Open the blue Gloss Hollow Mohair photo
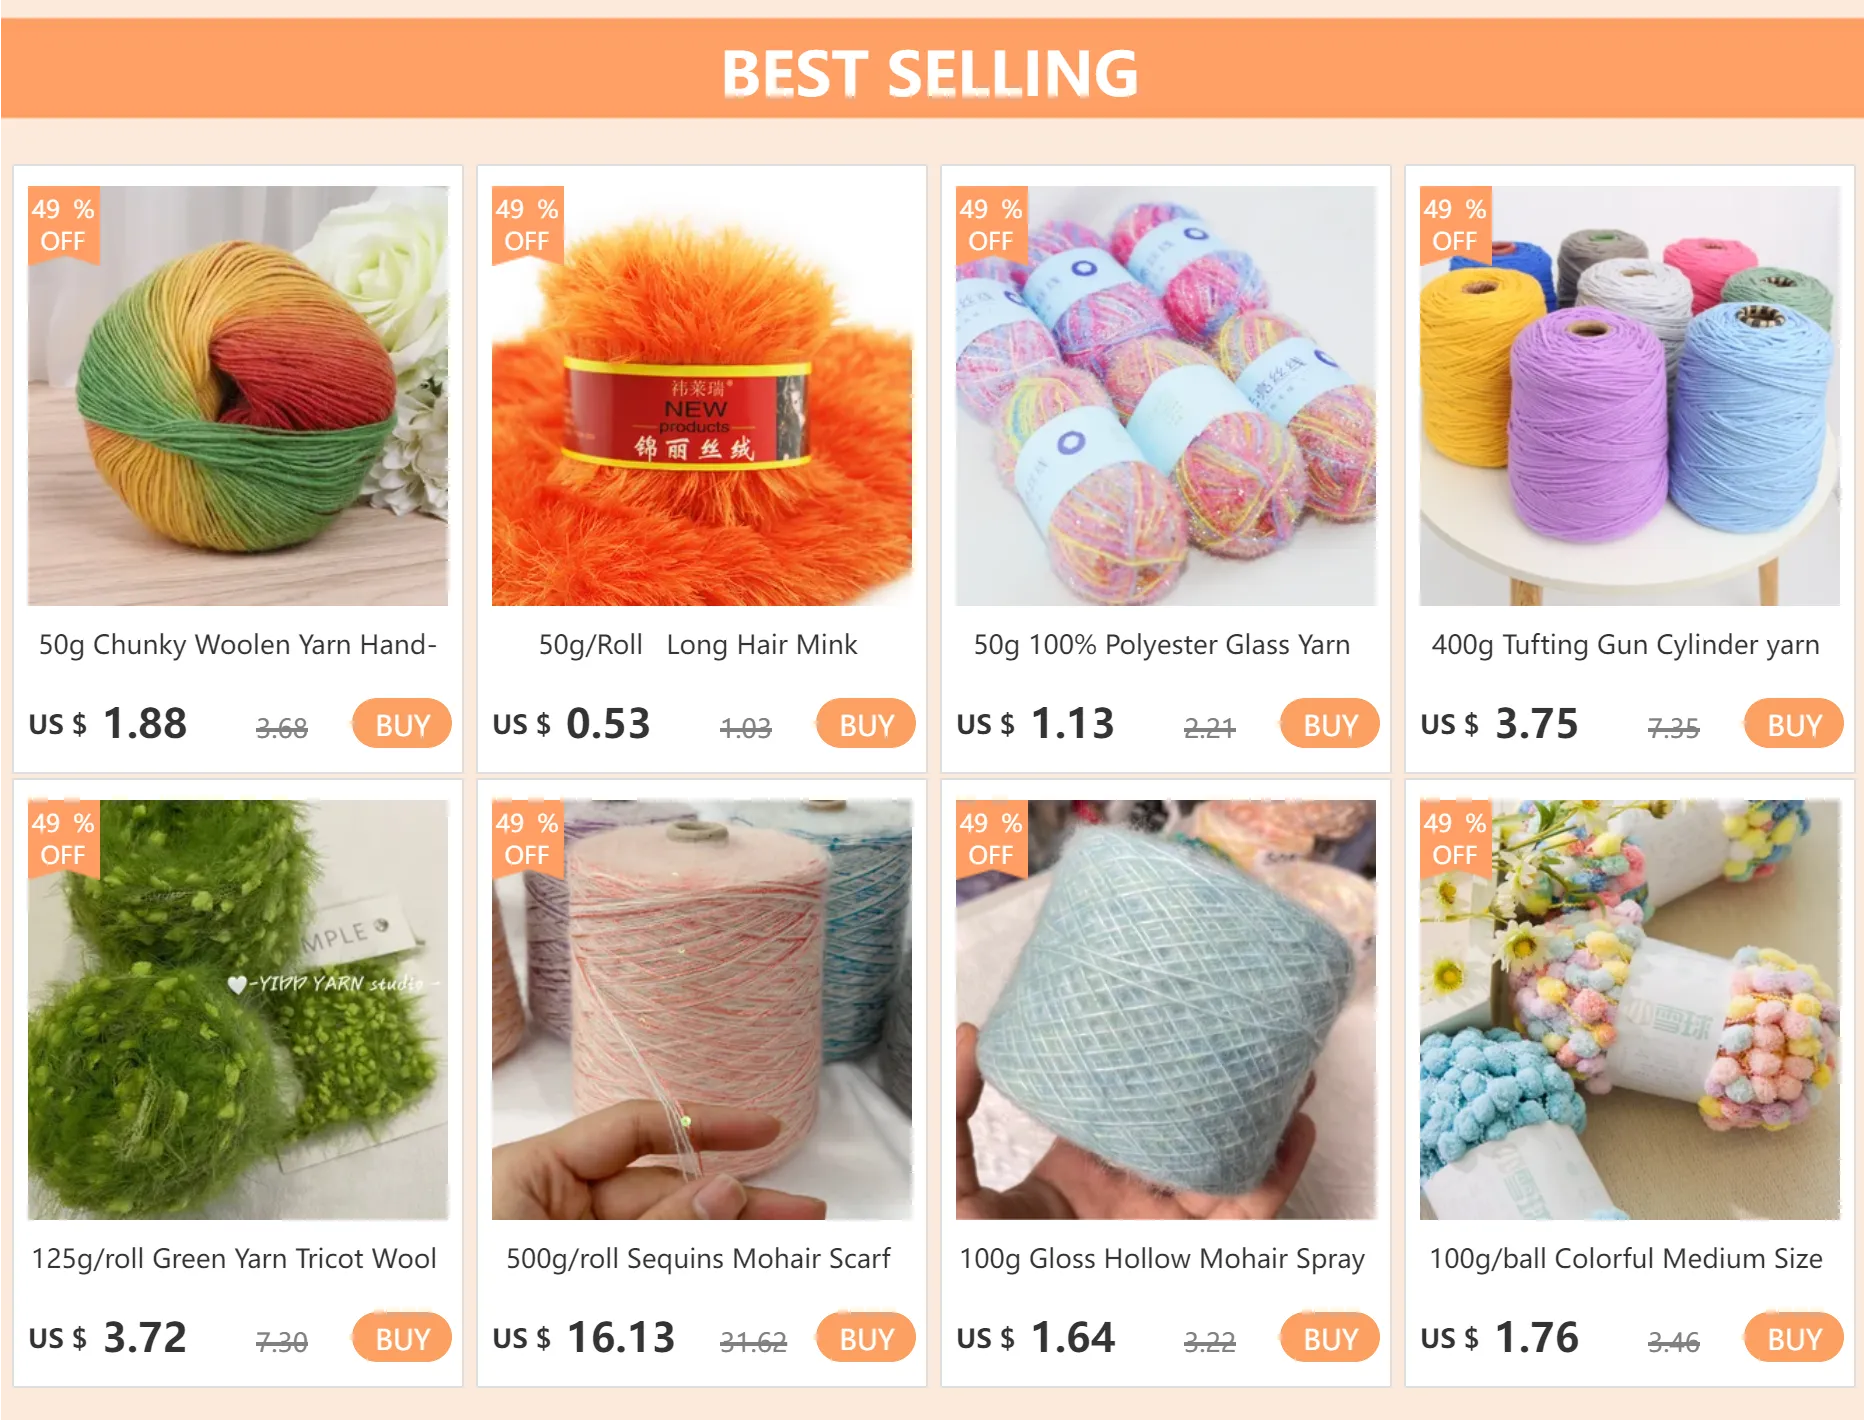Viewport: 1864px width, 1420px height. tap(1166, 1010)
